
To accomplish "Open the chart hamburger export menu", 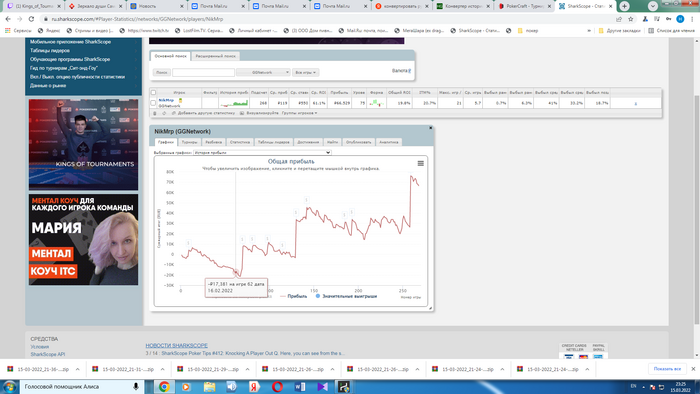I will 421,163.
